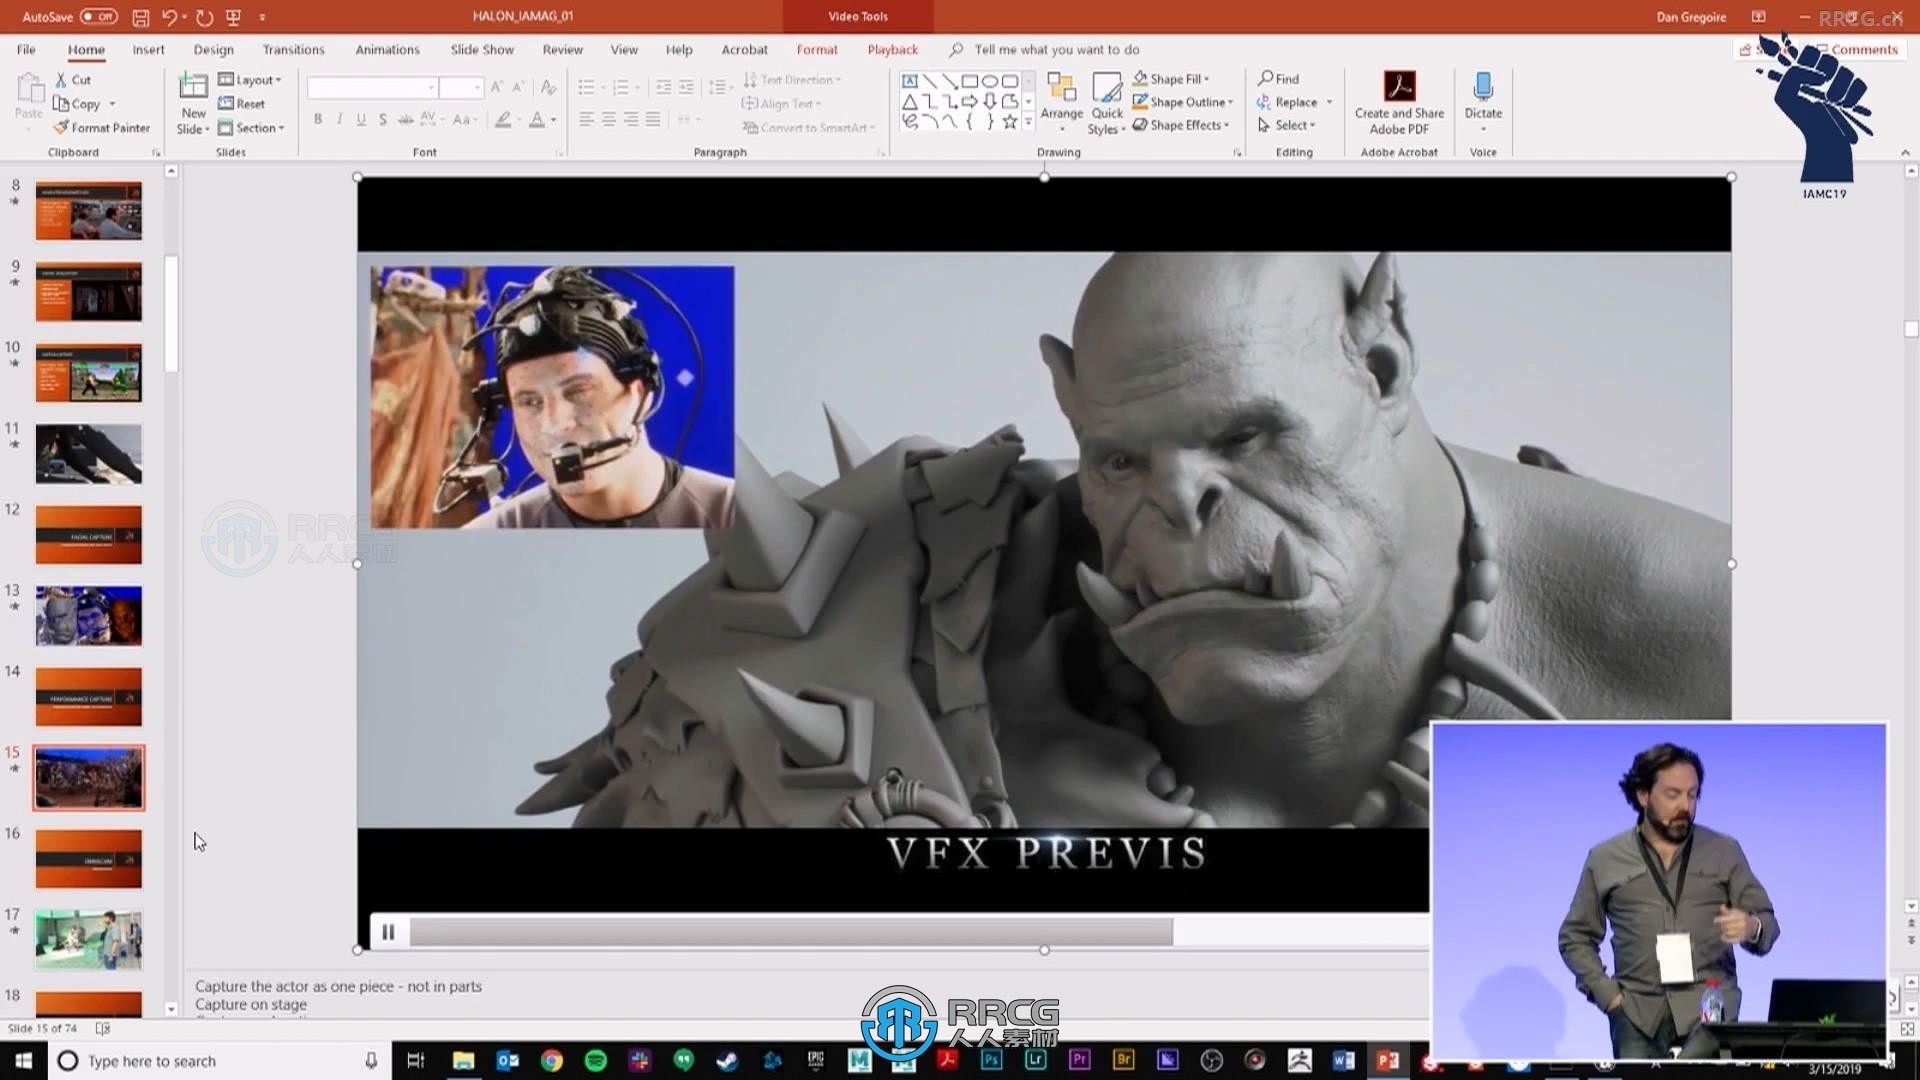The image size is (1920, 1080).
Task: Pause the video with pause button
Action: pos(388,932)
